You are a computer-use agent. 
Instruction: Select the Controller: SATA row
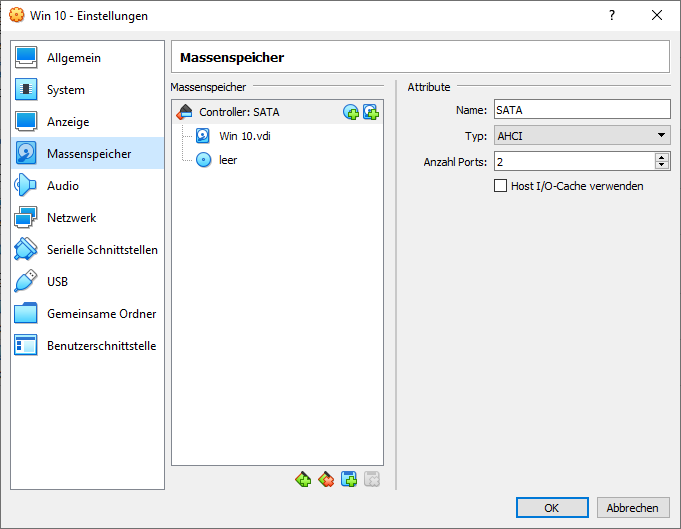coord(277,112)
